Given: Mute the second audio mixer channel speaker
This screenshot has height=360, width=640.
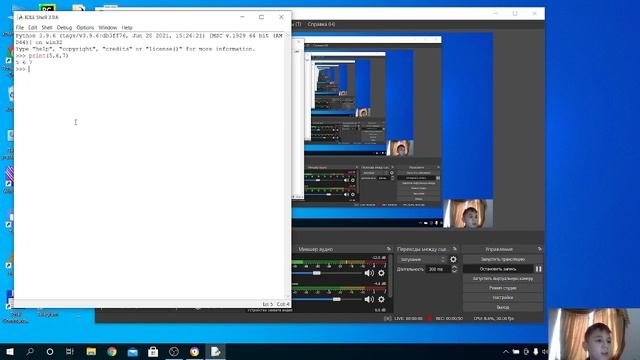Looking at the screenshot, I should (369, 299).
